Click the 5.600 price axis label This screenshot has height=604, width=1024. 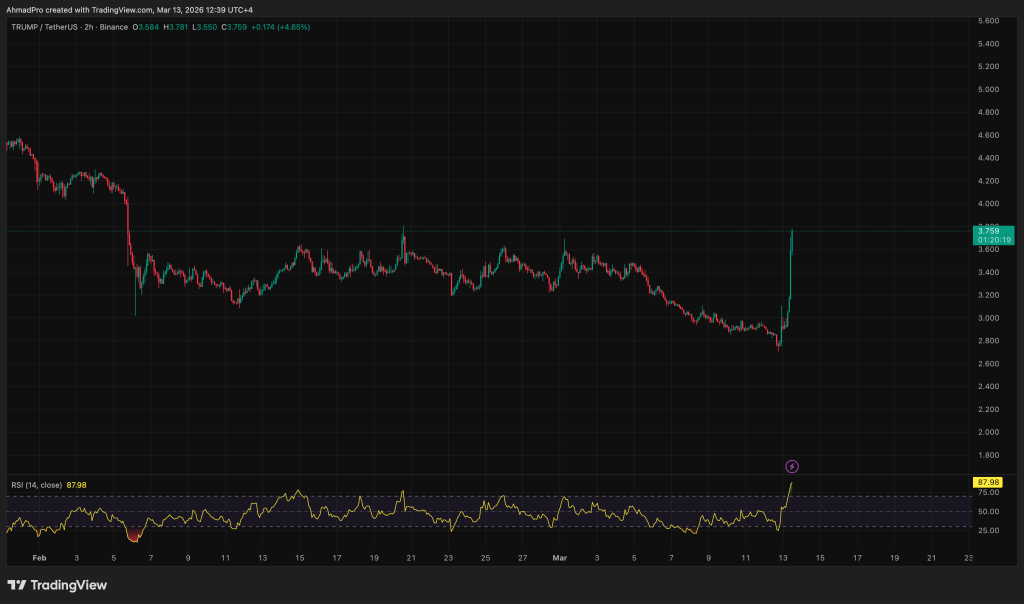[988, 21]
